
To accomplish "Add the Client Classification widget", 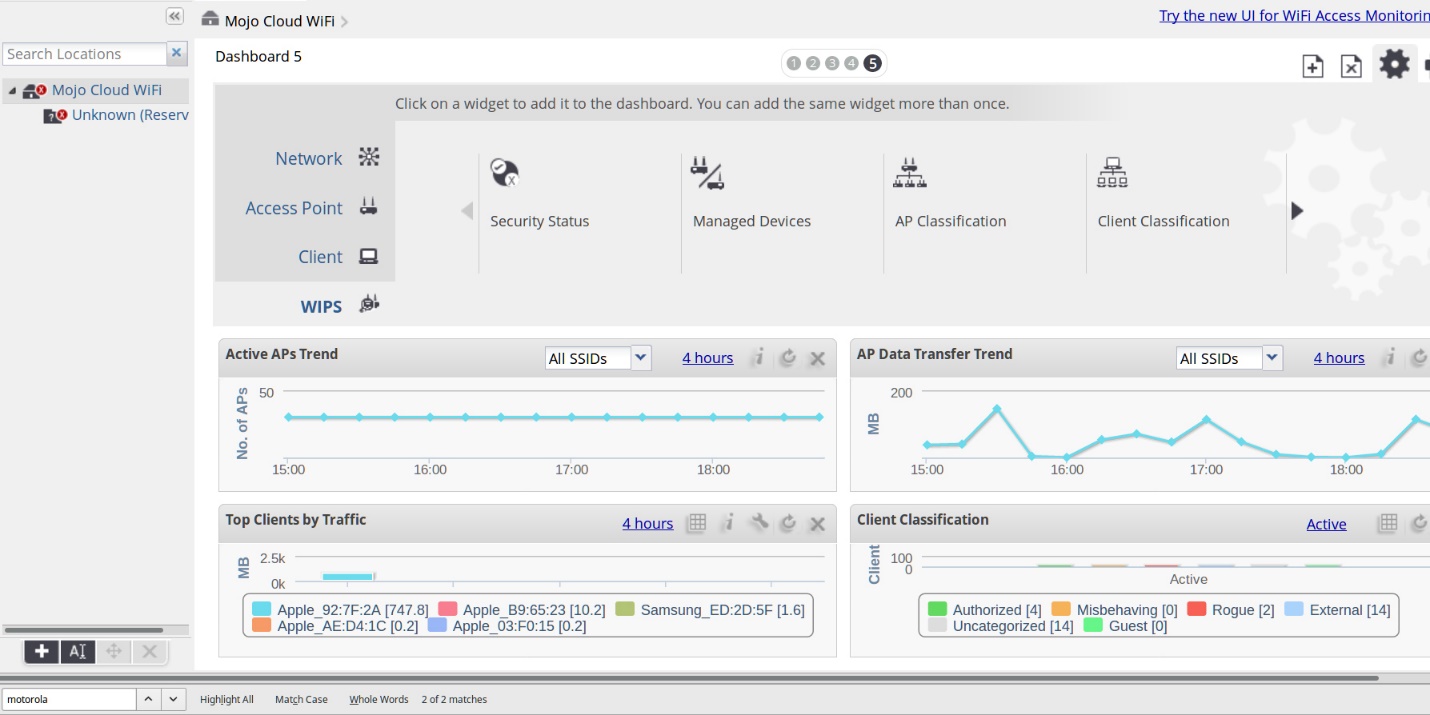I will click(1163, 190).
